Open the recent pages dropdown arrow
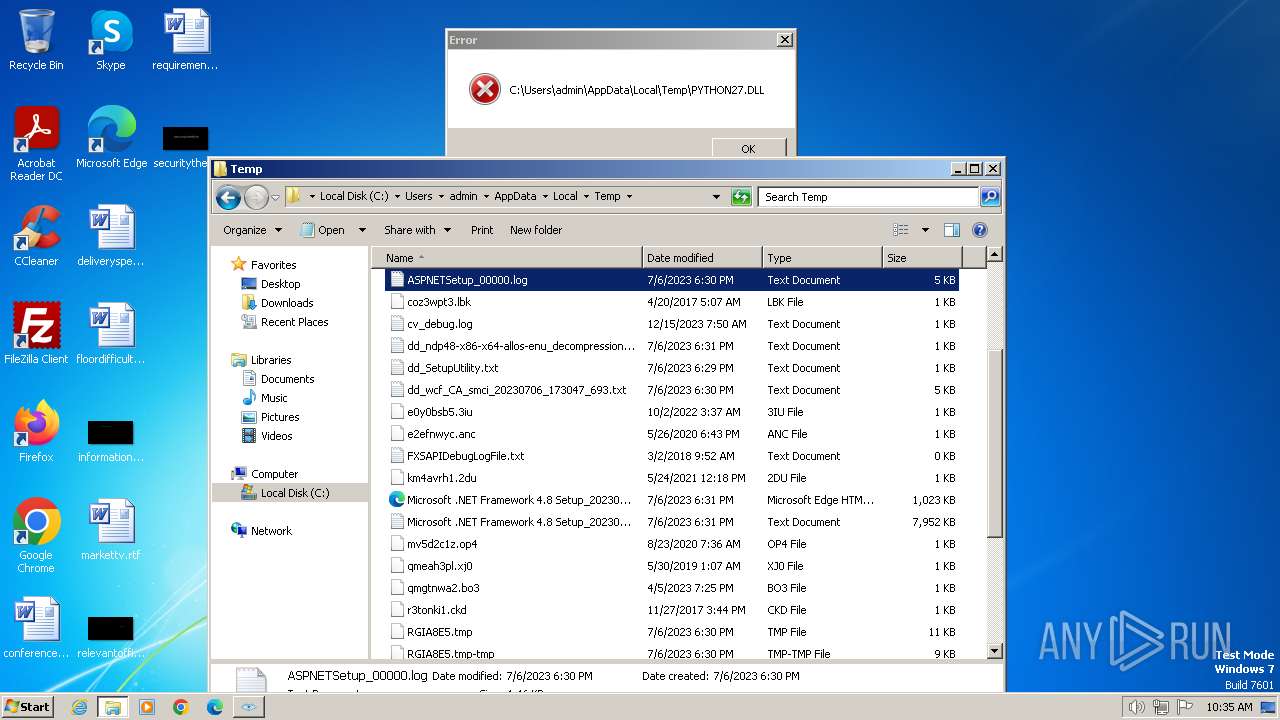Screen dimensions: 1280x720 [275, 198]
